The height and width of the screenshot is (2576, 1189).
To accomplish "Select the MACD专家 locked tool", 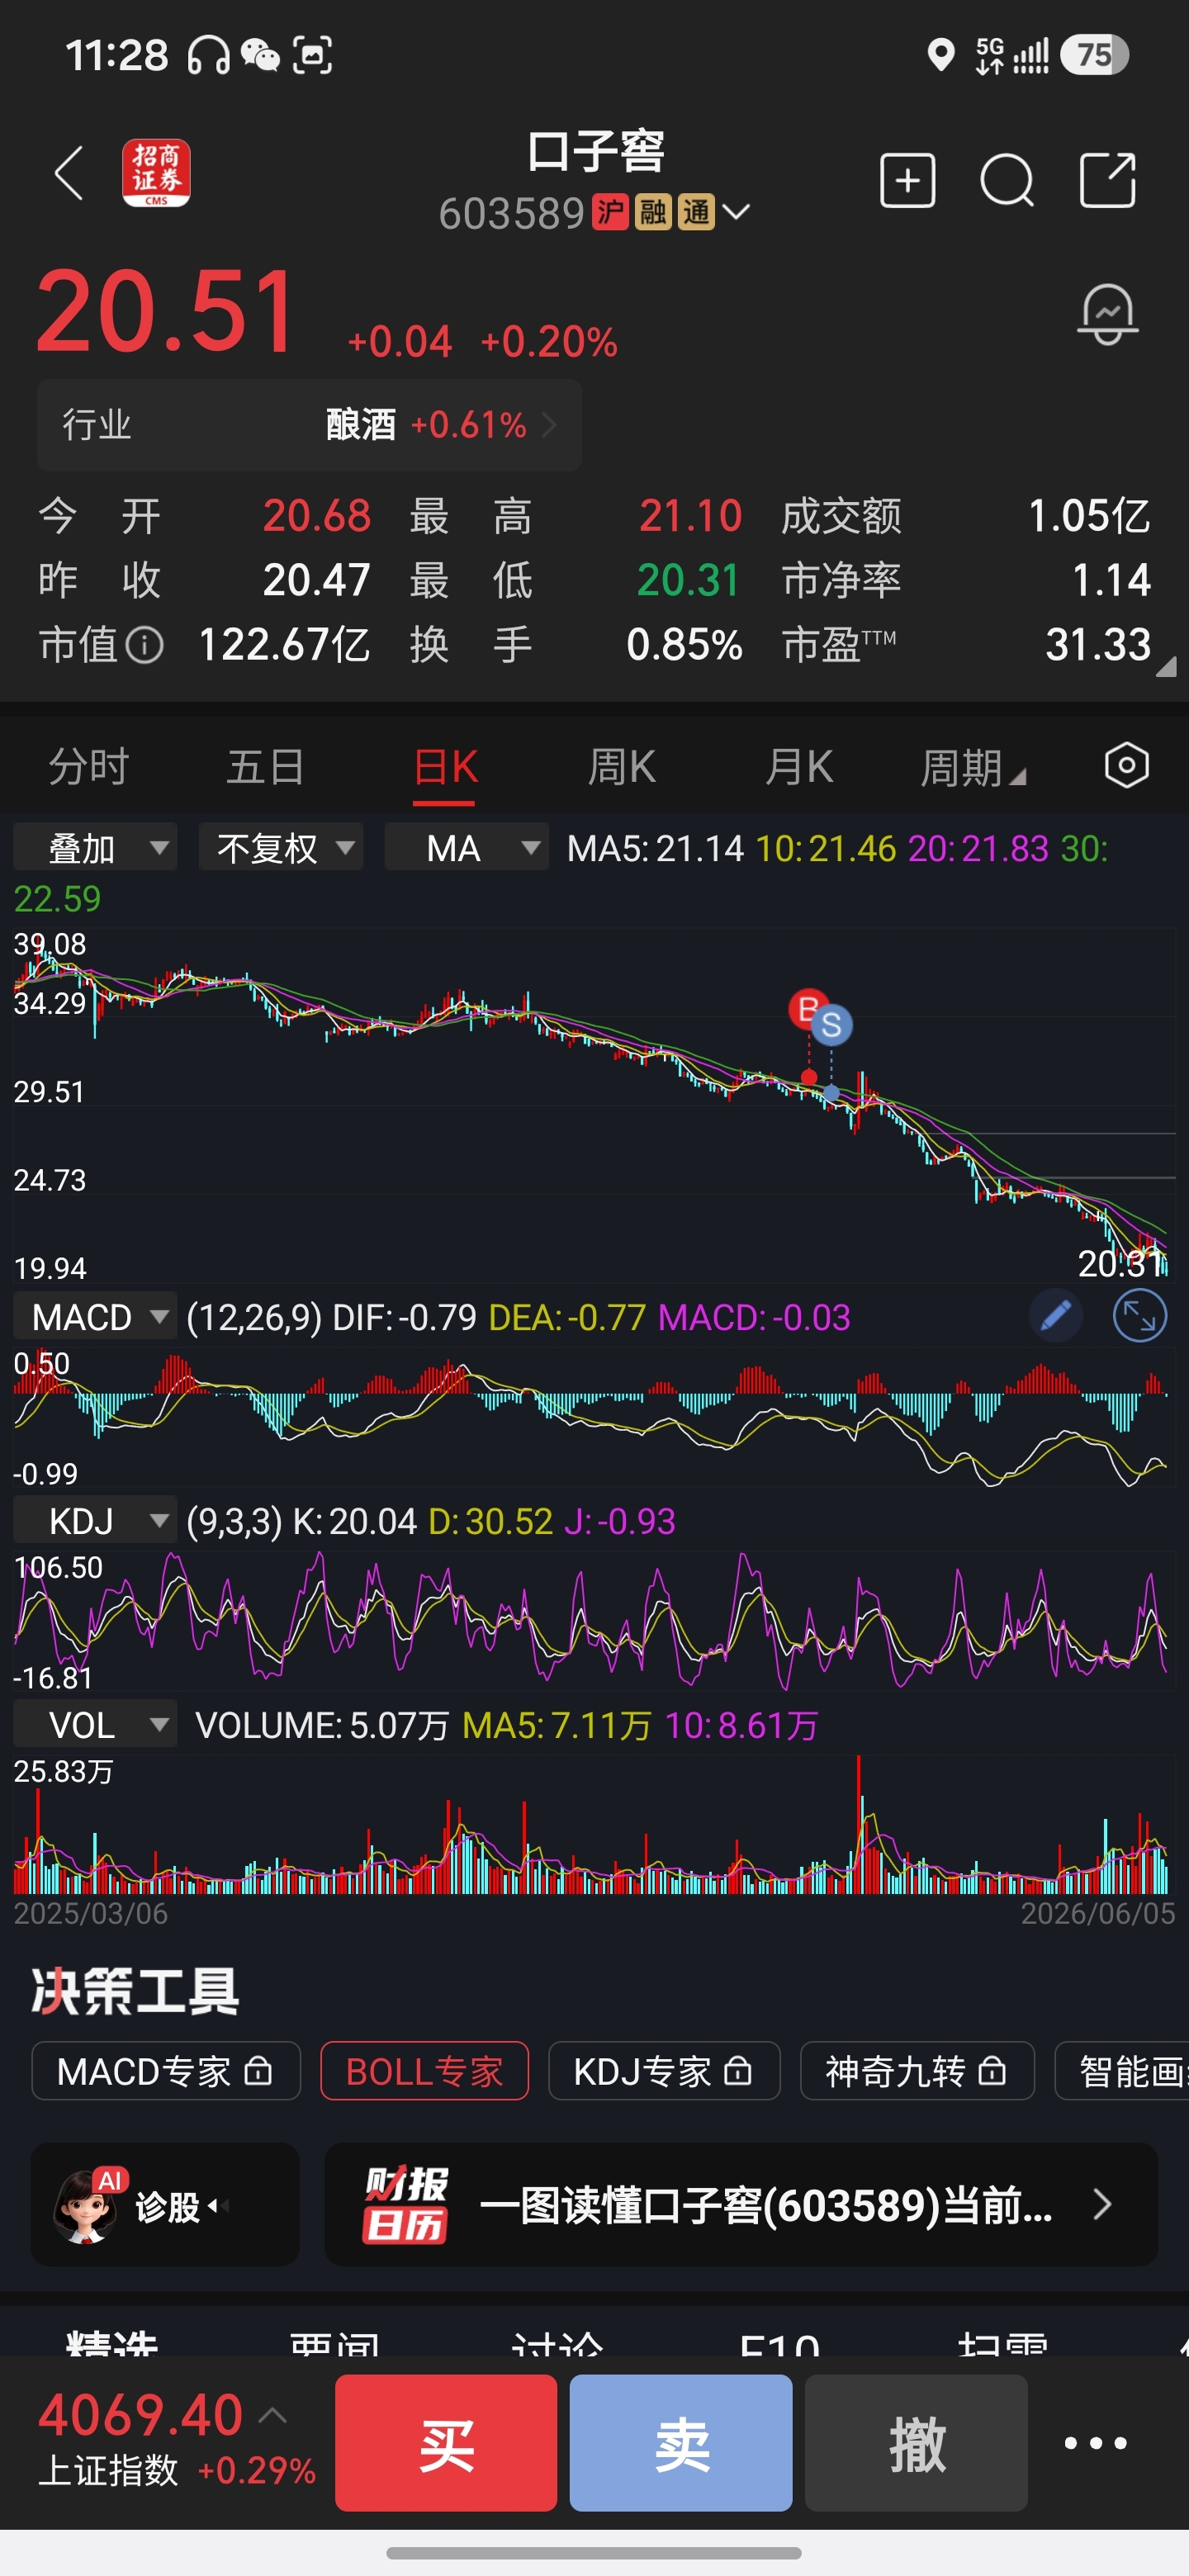I will pyautogui.click(x=166, y=2070).
